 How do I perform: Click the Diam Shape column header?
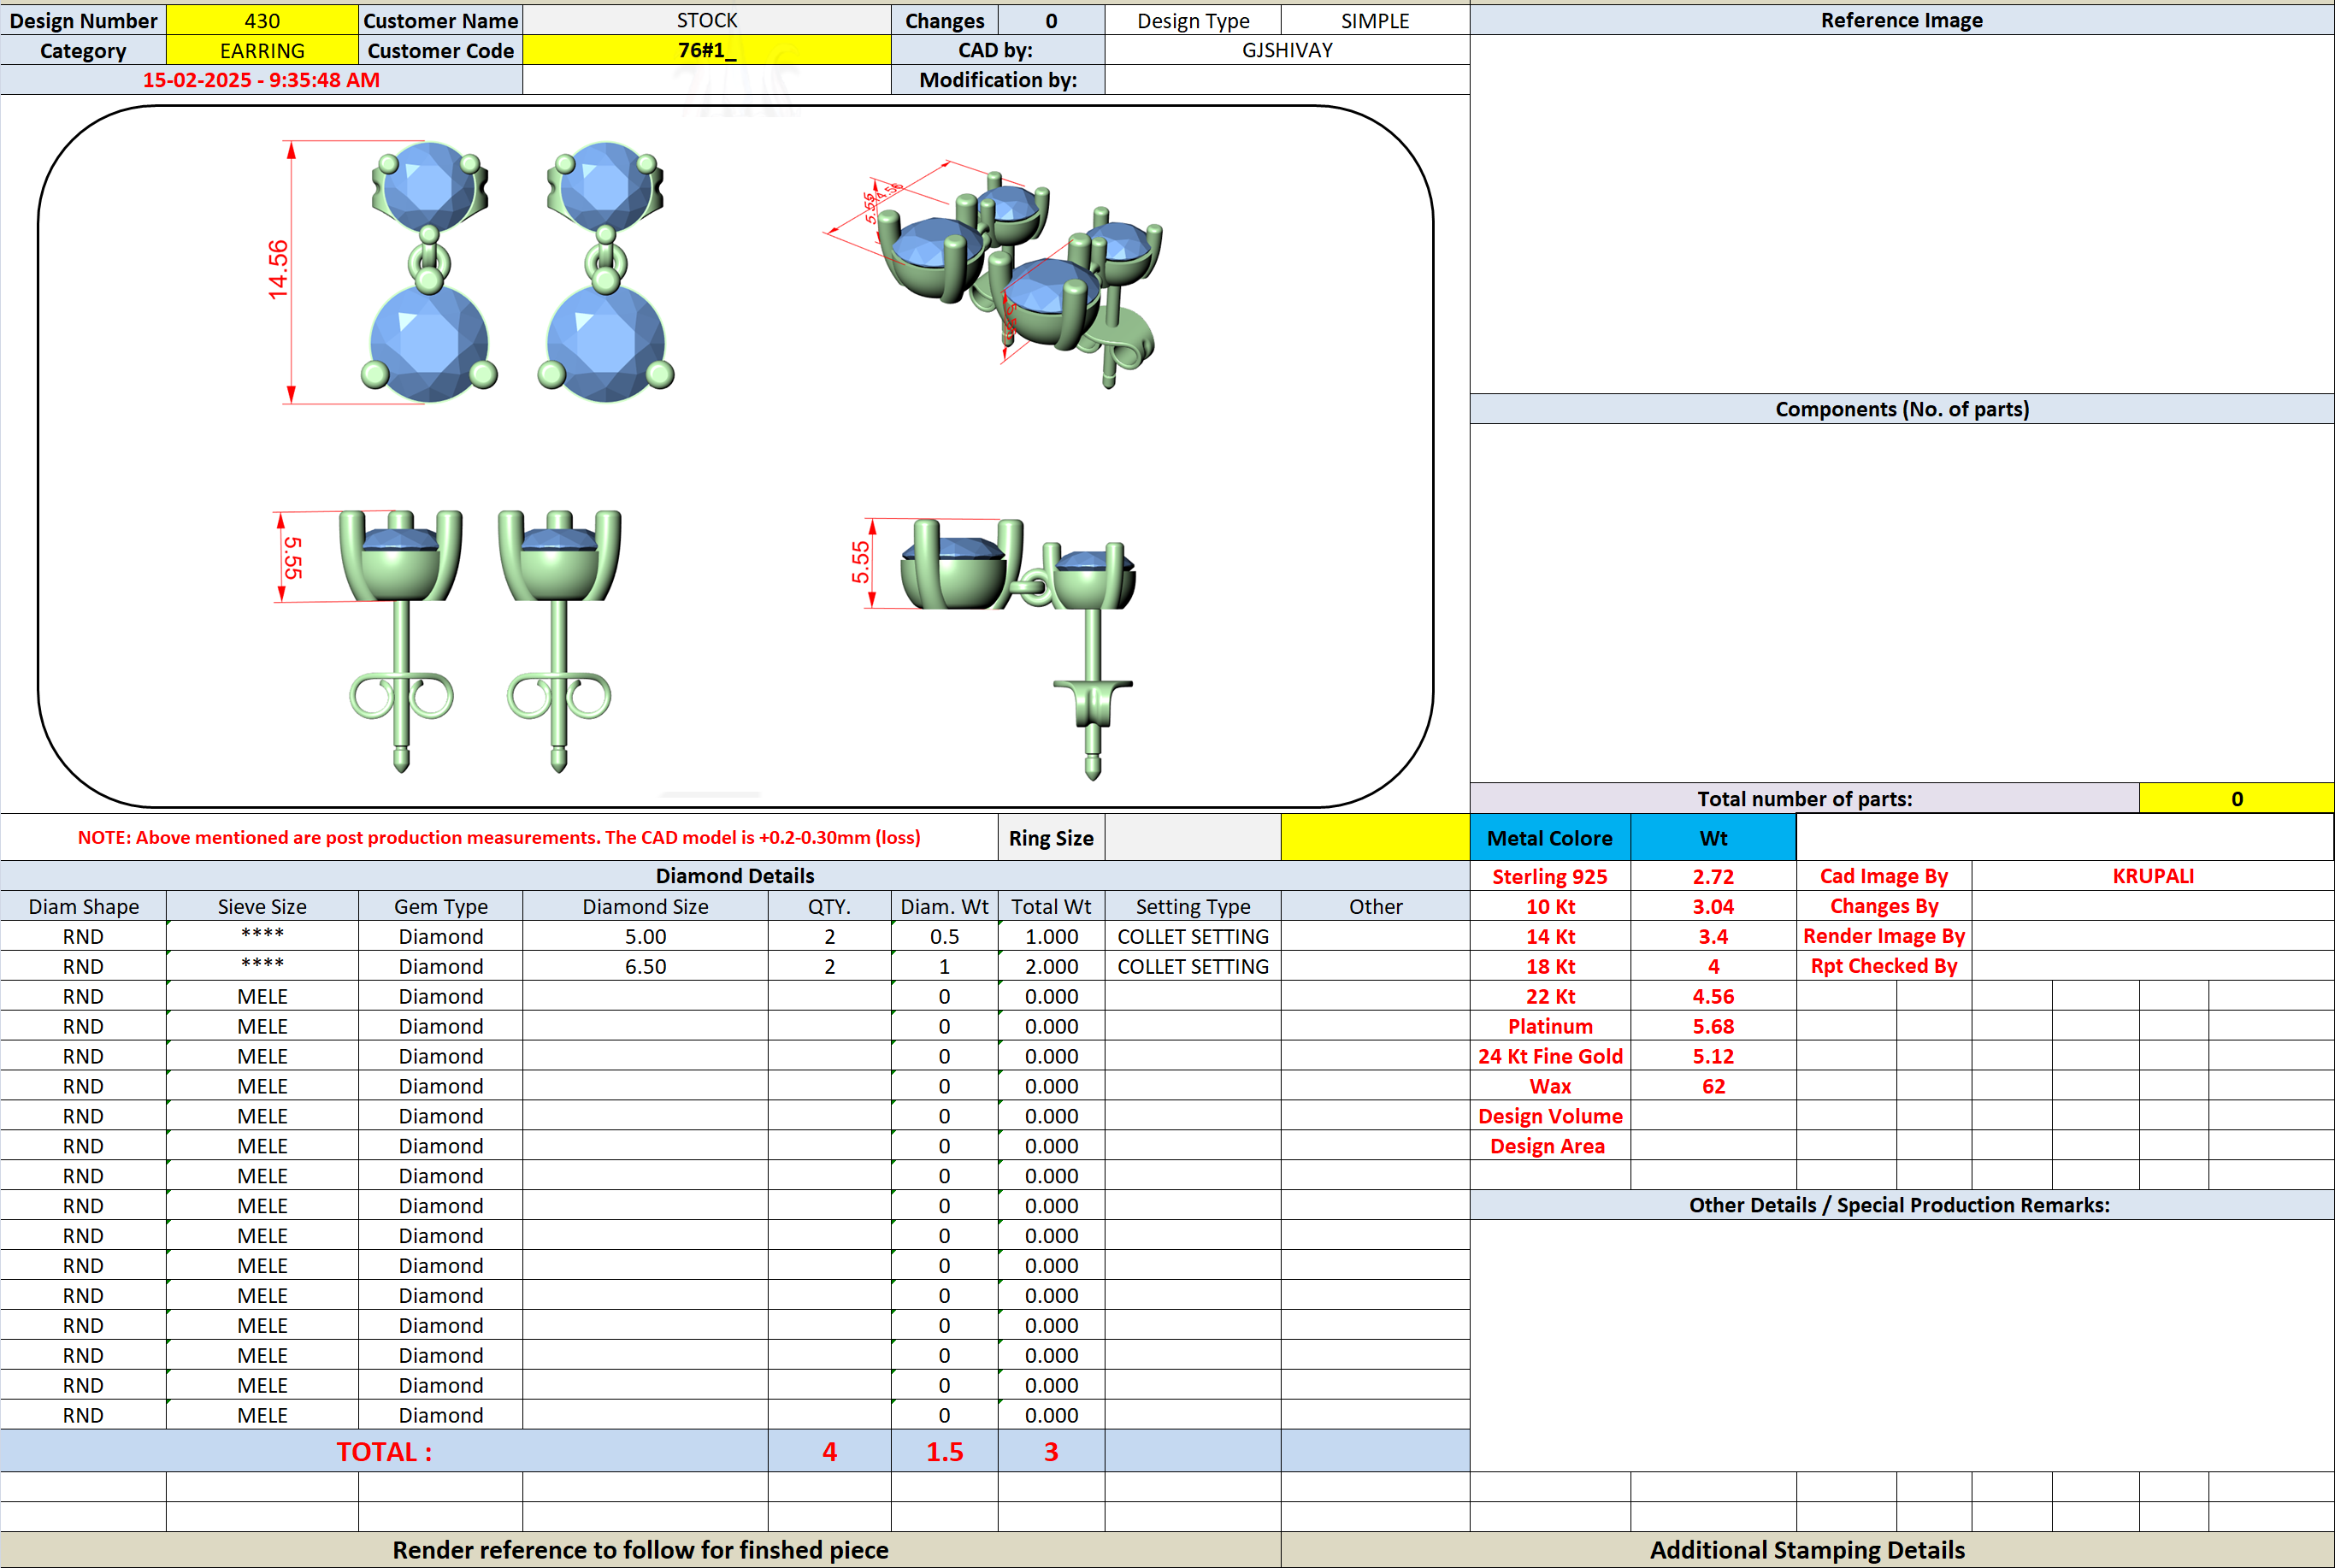[x=83, y=906]
